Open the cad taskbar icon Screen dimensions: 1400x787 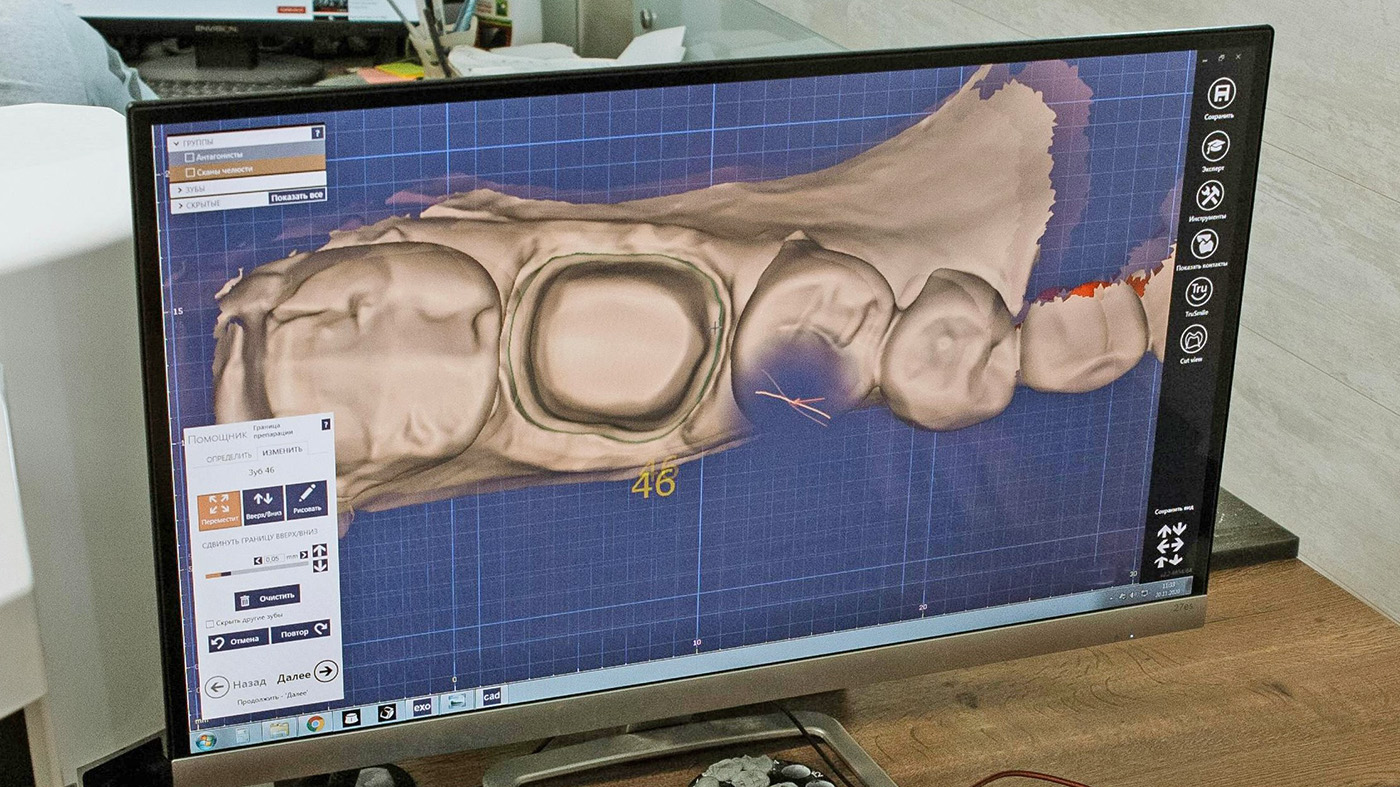tap(492, 696)
